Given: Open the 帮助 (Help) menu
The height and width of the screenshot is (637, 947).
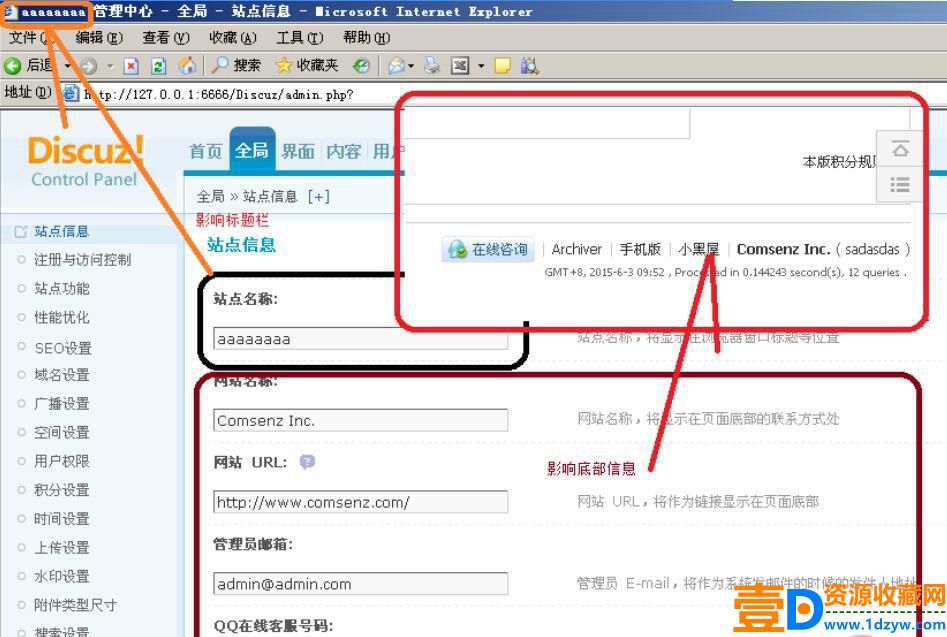Looking at the screenshot, I should pos(367,37).
